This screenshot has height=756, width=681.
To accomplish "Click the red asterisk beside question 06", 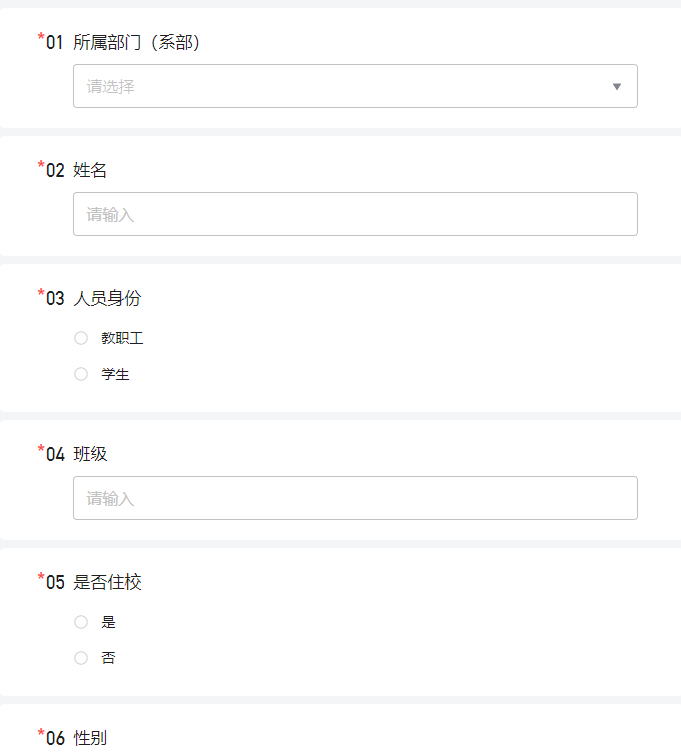I will click(41, 733).
